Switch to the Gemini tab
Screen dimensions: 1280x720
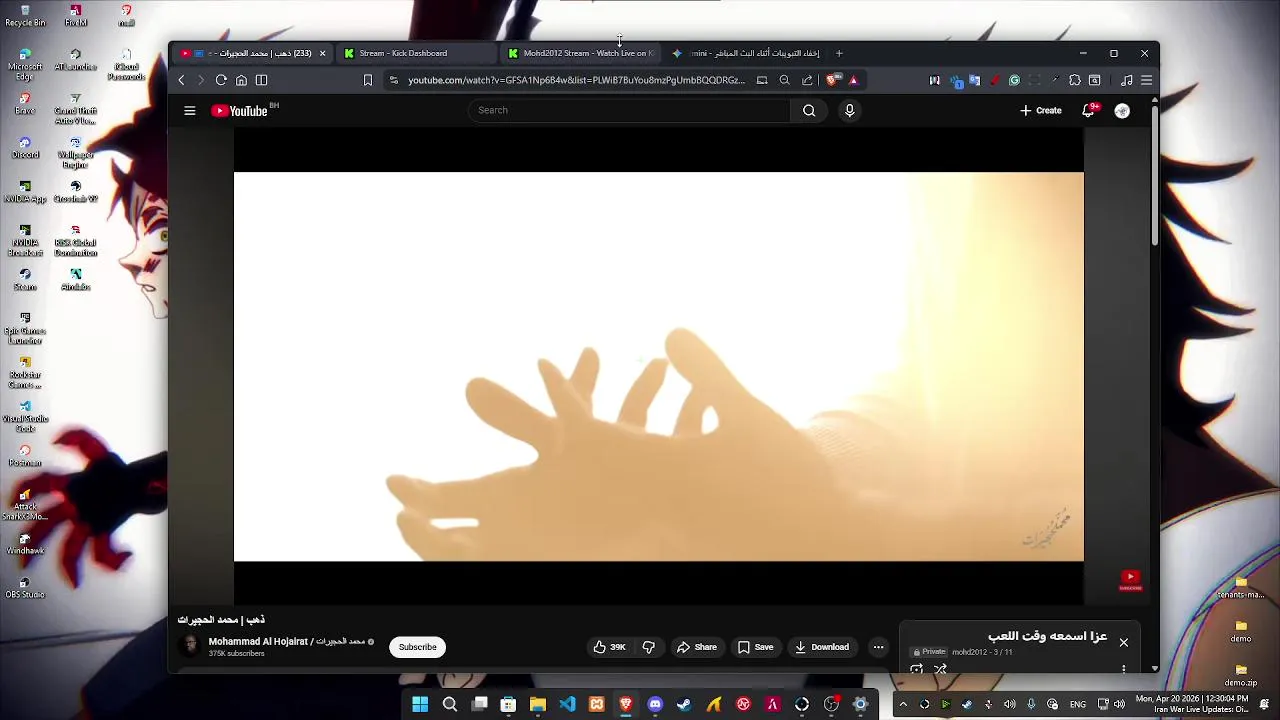[745, 53]
